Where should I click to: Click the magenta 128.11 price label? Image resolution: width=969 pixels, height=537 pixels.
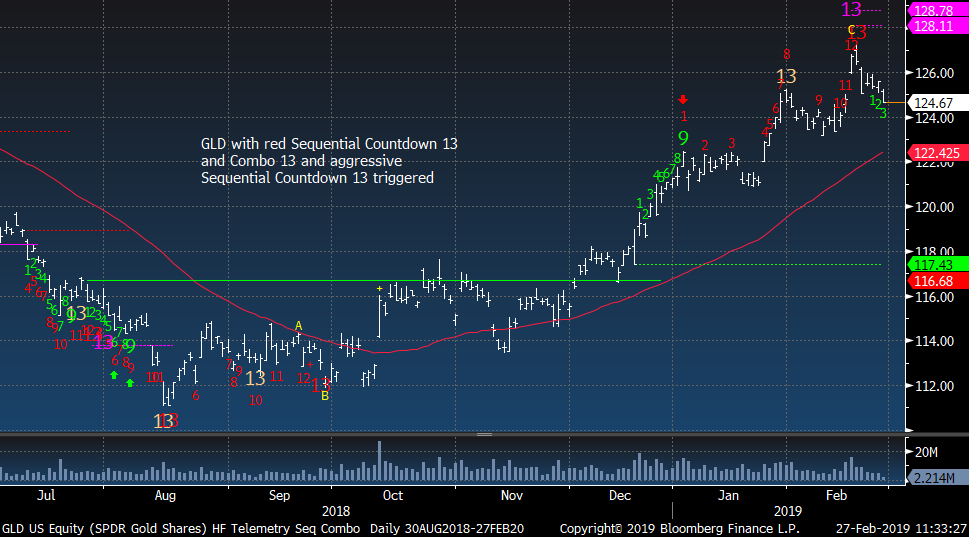(x=937, y=26)
